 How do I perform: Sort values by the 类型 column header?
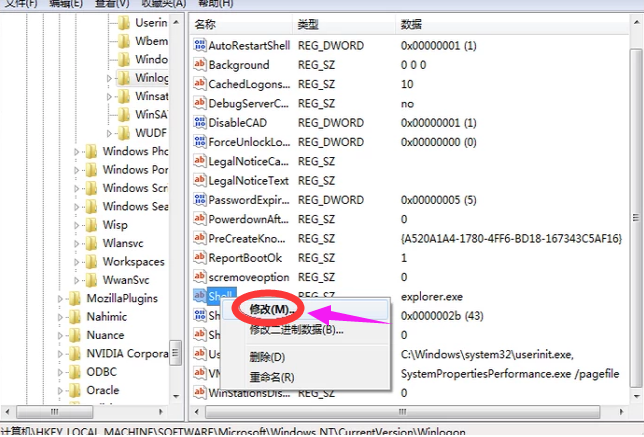(x=308, y=24)
